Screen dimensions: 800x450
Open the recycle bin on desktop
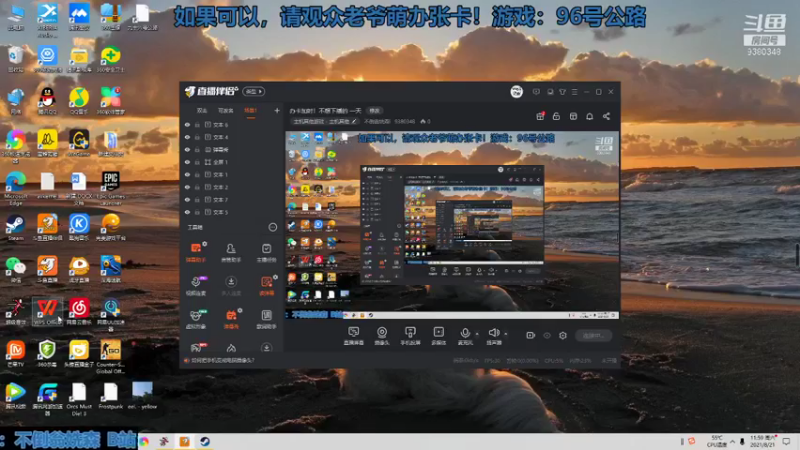[15, 59]
